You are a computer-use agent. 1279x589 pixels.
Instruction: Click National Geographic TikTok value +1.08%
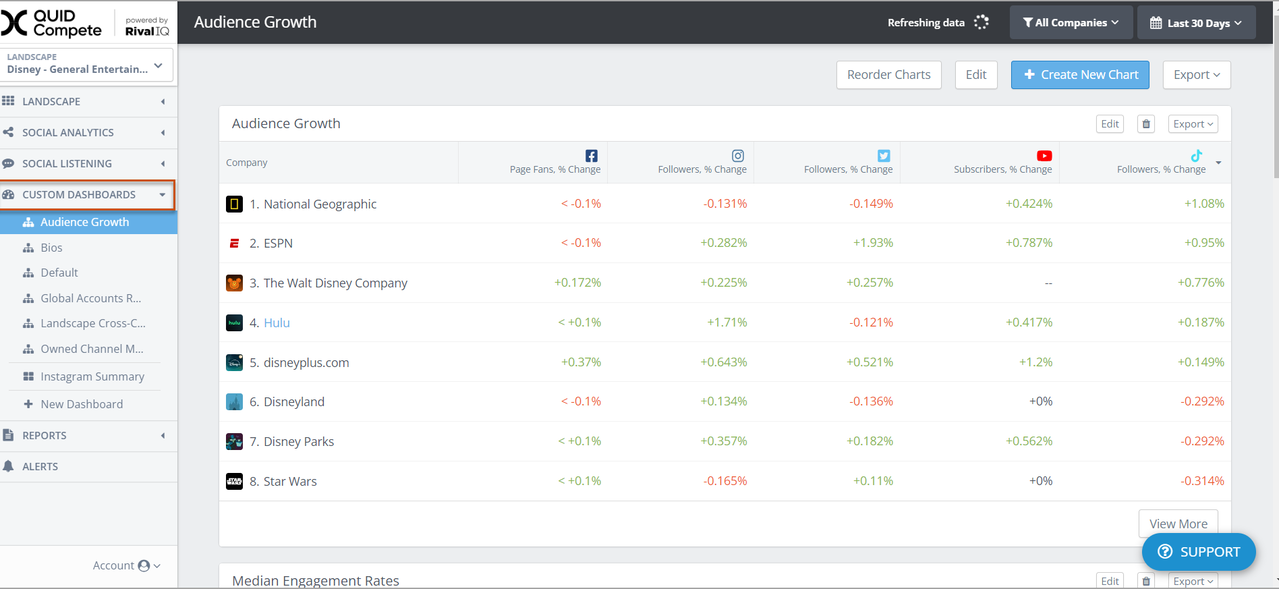(1204, 204)
